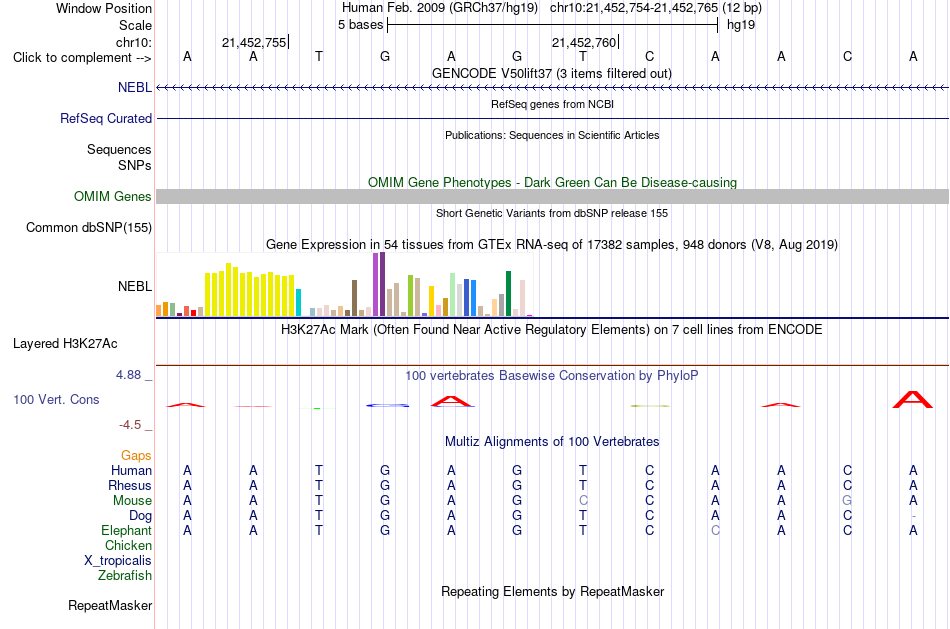Click the lighter C base in Mouse row

pos(583,501)
